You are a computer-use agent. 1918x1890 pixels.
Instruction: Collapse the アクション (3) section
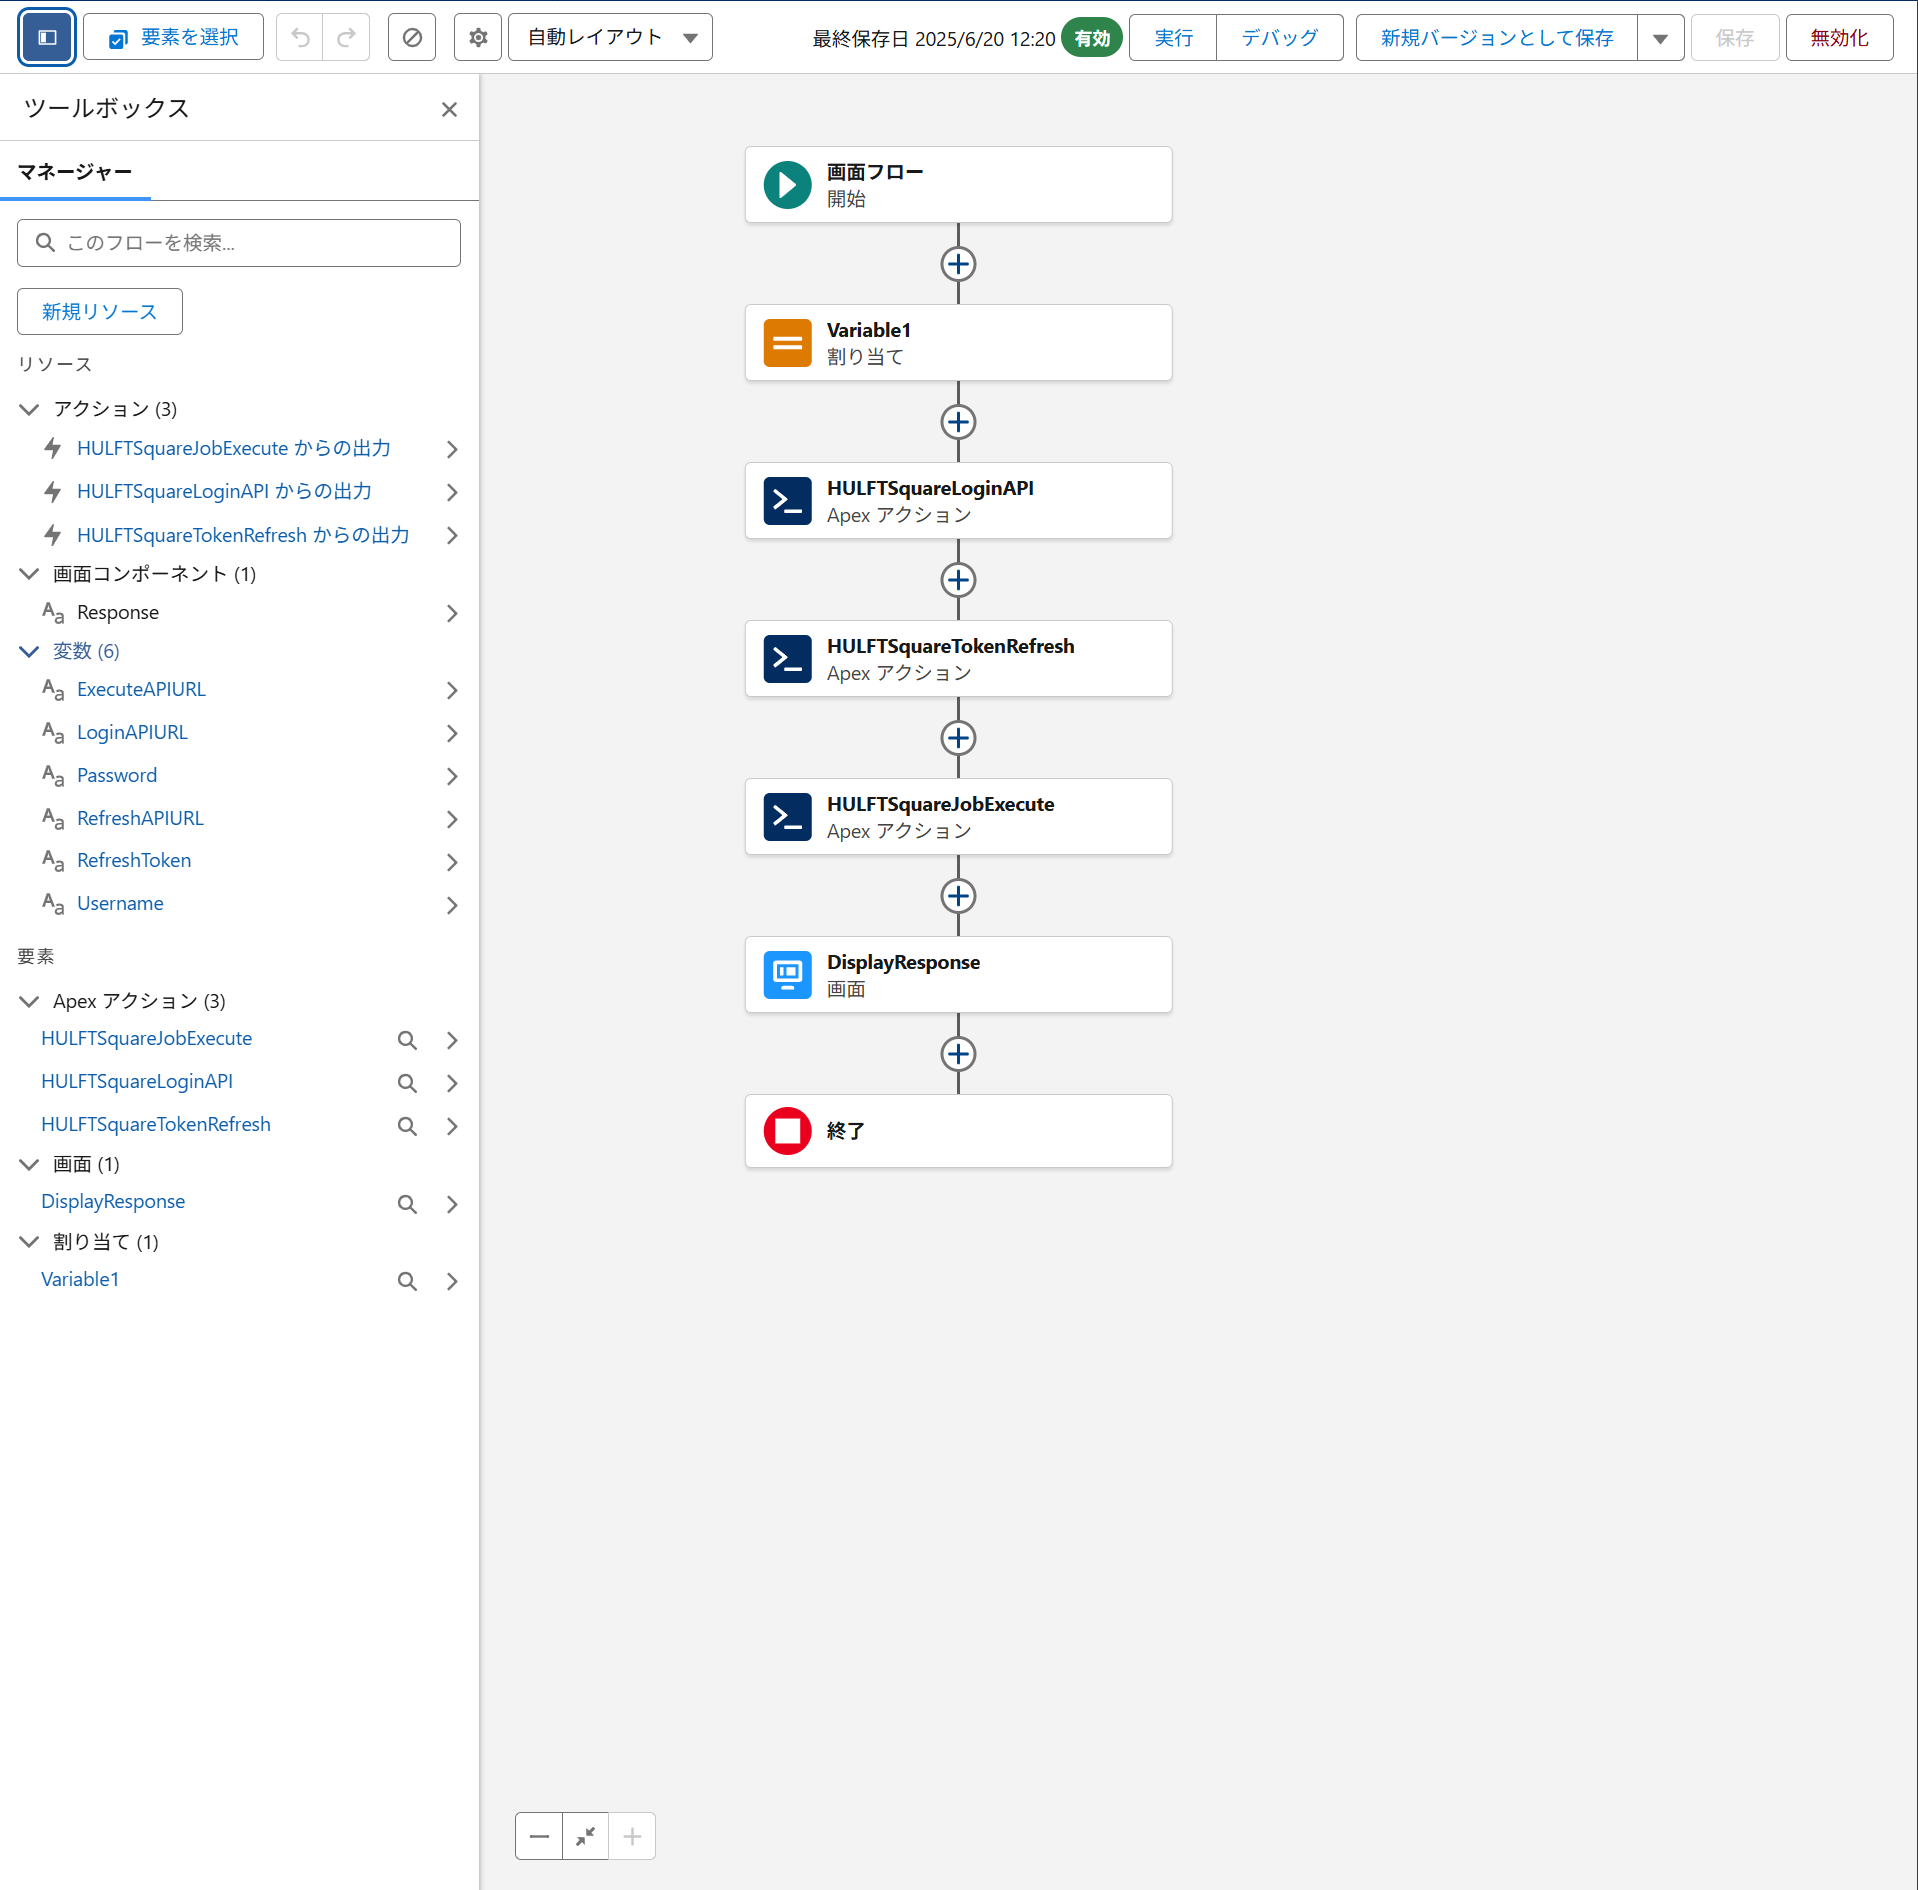[x=29, y=409]
